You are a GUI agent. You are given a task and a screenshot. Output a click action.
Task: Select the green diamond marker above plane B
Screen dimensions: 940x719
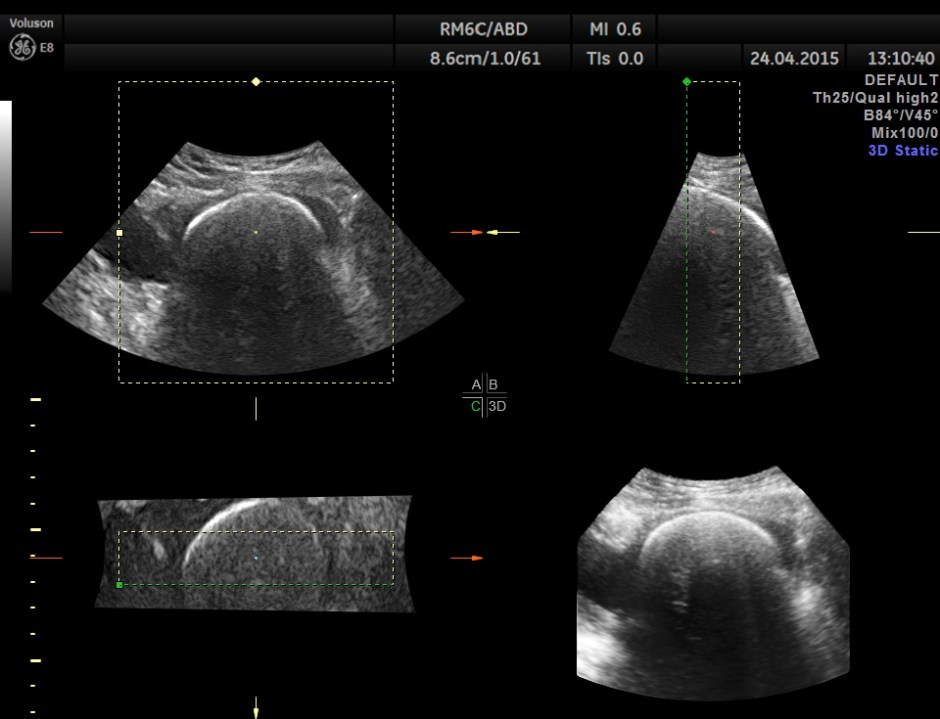pos(686,79)
